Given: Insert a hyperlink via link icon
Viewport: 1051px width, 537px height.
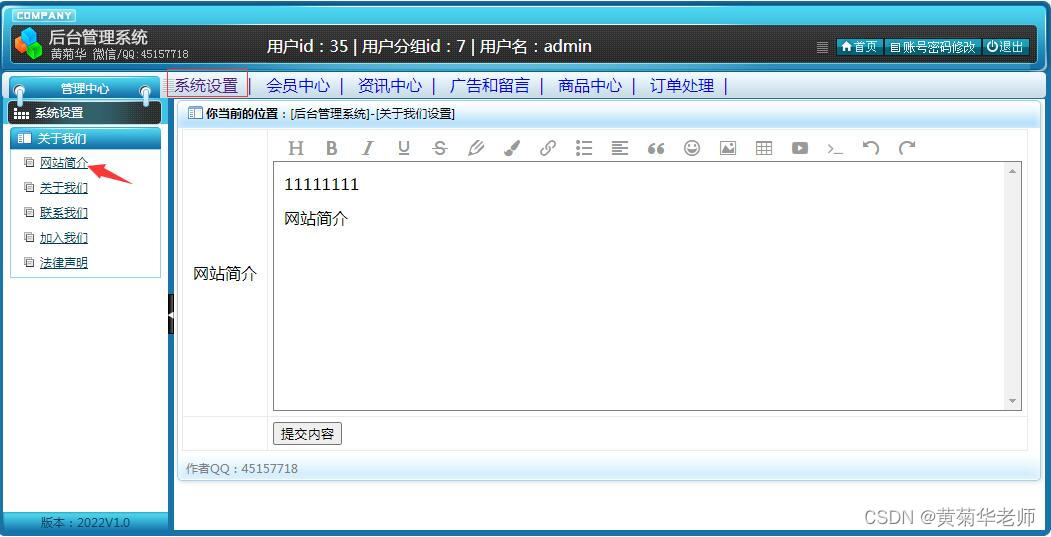Looking at the screenshot, I should (548, 148).
